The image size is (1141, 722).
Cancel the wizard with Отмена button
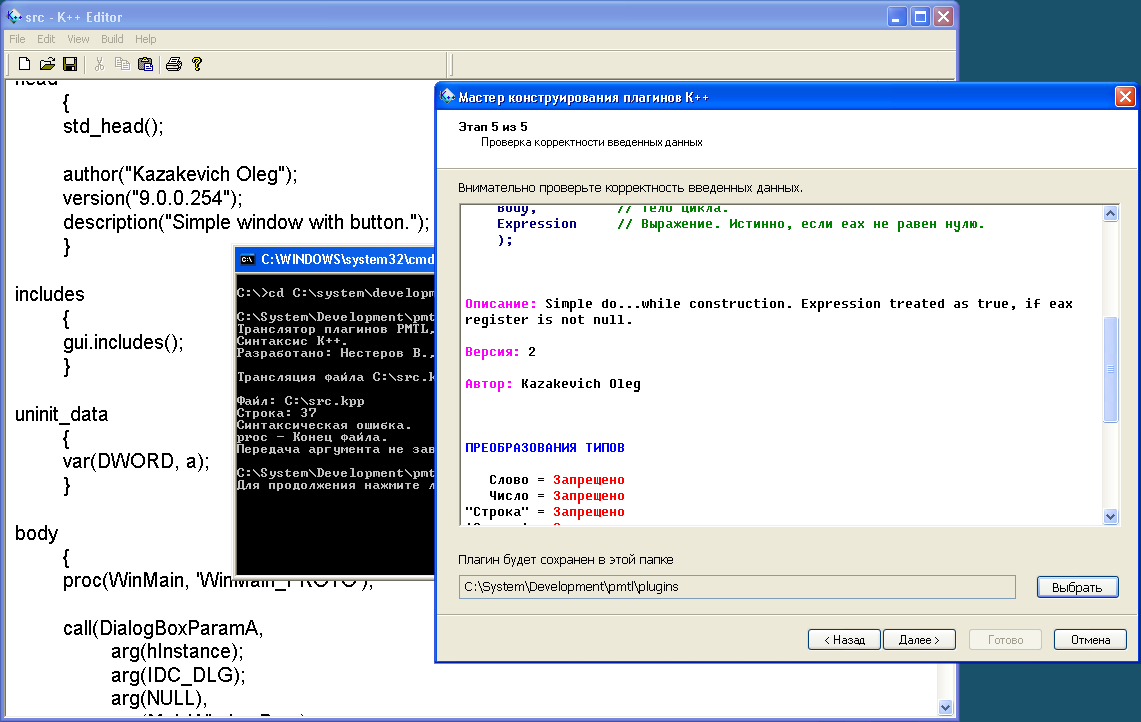click(1090, 640)
